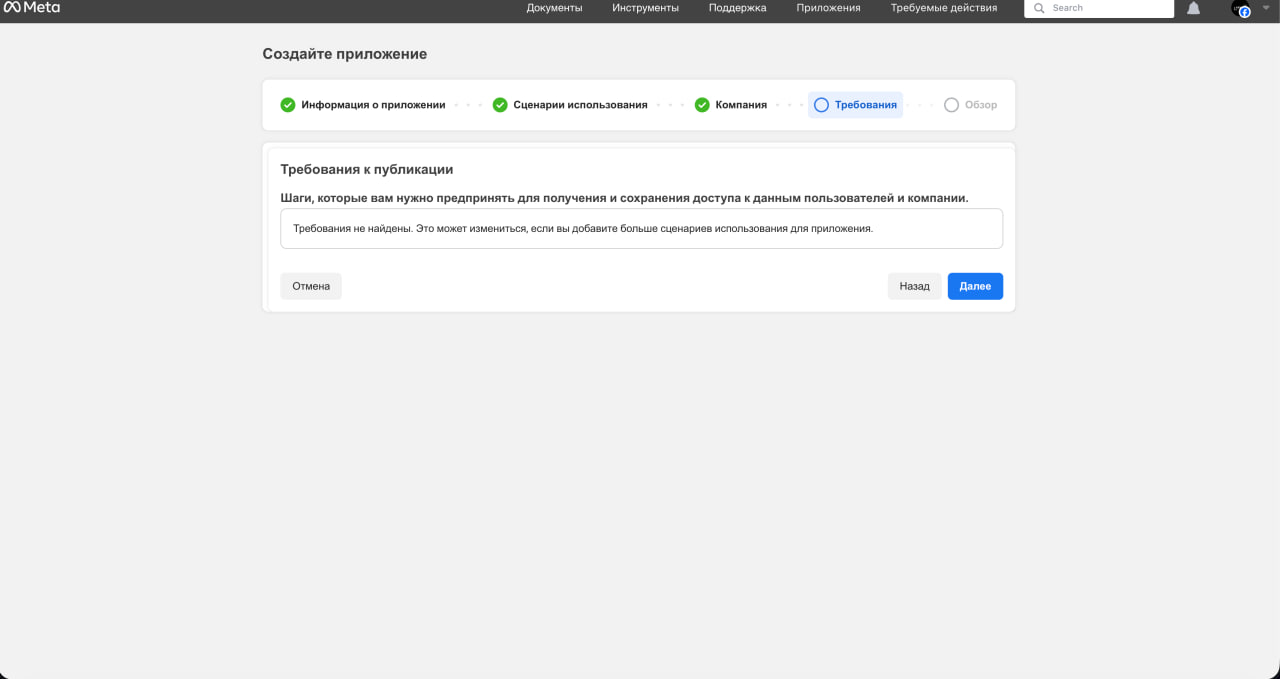Image resolution: width=1280 pixels, height=679 pixels.
Task: Click the Meta logo in the top bar
Action: [33, 9]
